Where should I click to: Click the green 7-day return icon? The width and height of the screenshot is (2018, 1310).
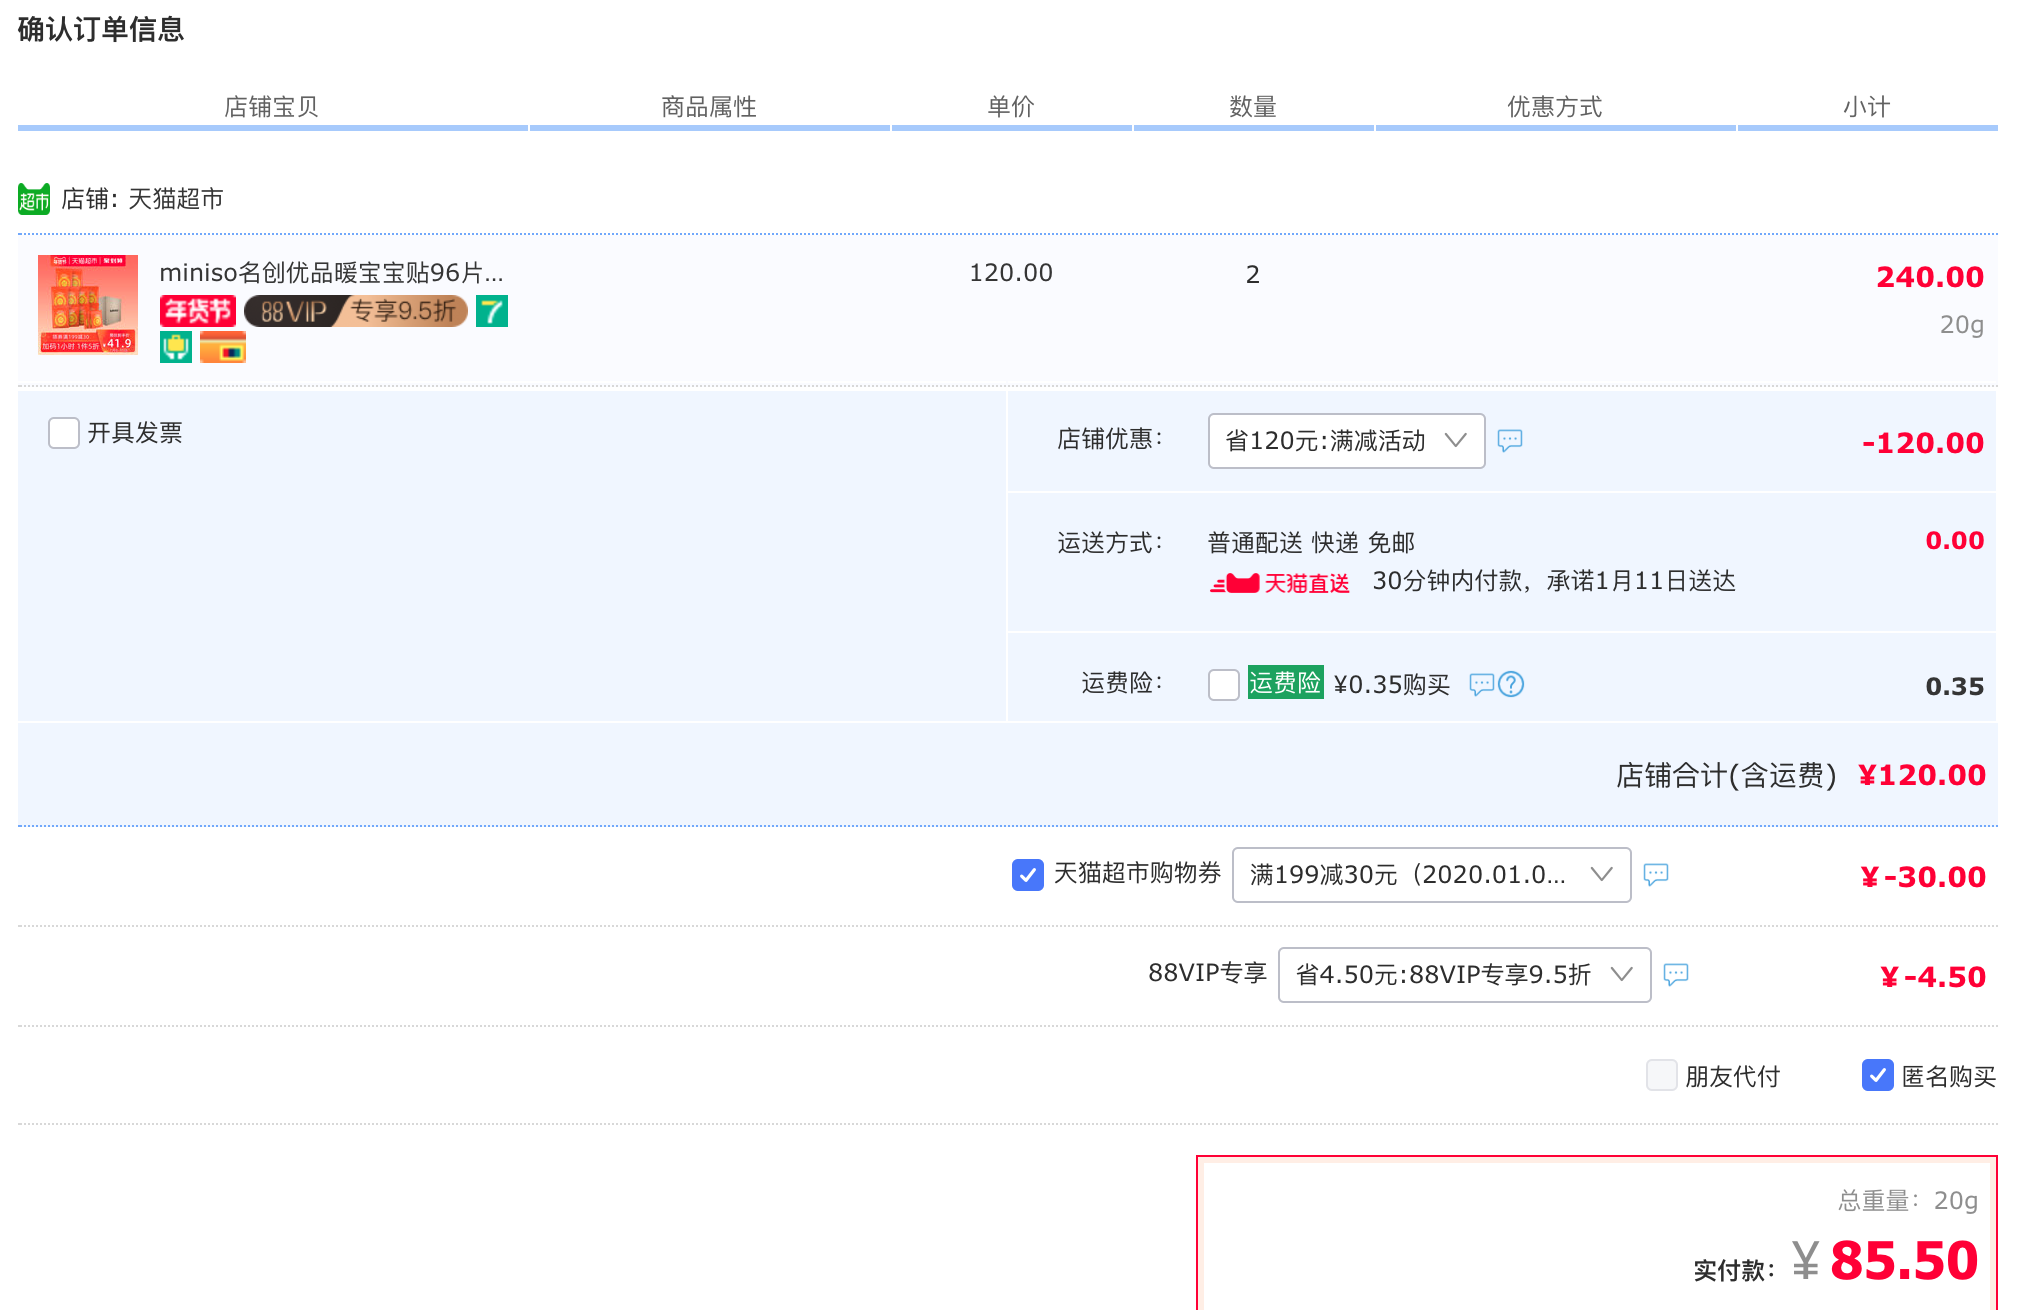click(x=492, y=311)
